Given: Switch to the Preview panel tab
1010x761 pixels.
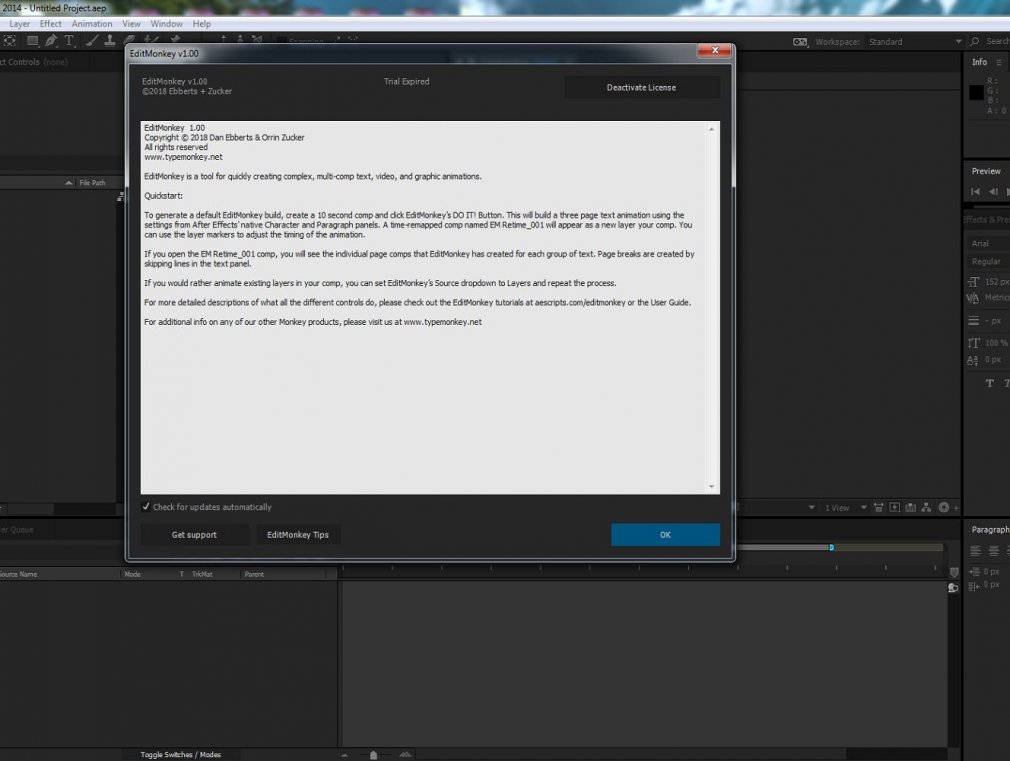Looking at the screenshot, I should point(986,171).
